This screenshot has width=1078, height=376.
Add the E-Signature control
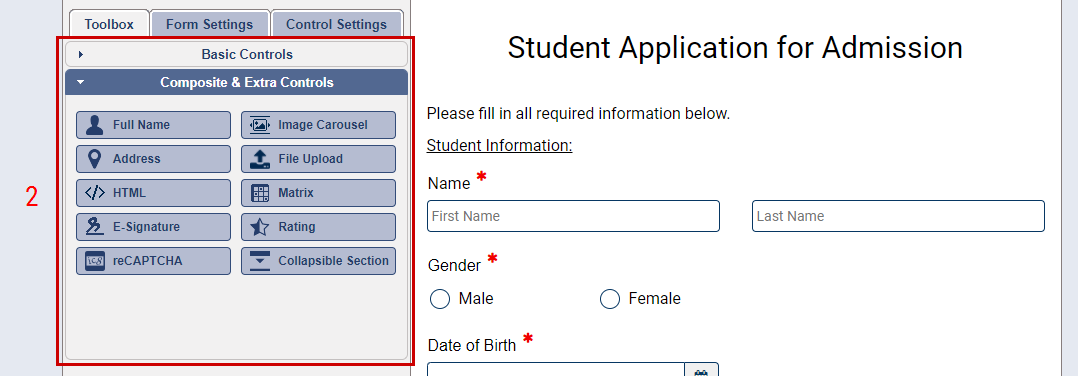153,227
